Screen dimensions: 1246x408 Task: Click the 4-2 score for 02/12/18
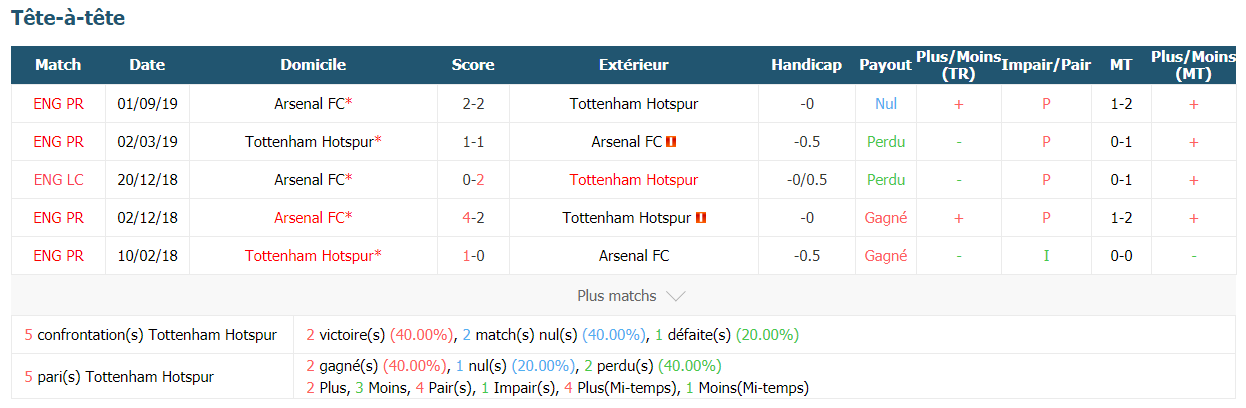pos(473,218)
